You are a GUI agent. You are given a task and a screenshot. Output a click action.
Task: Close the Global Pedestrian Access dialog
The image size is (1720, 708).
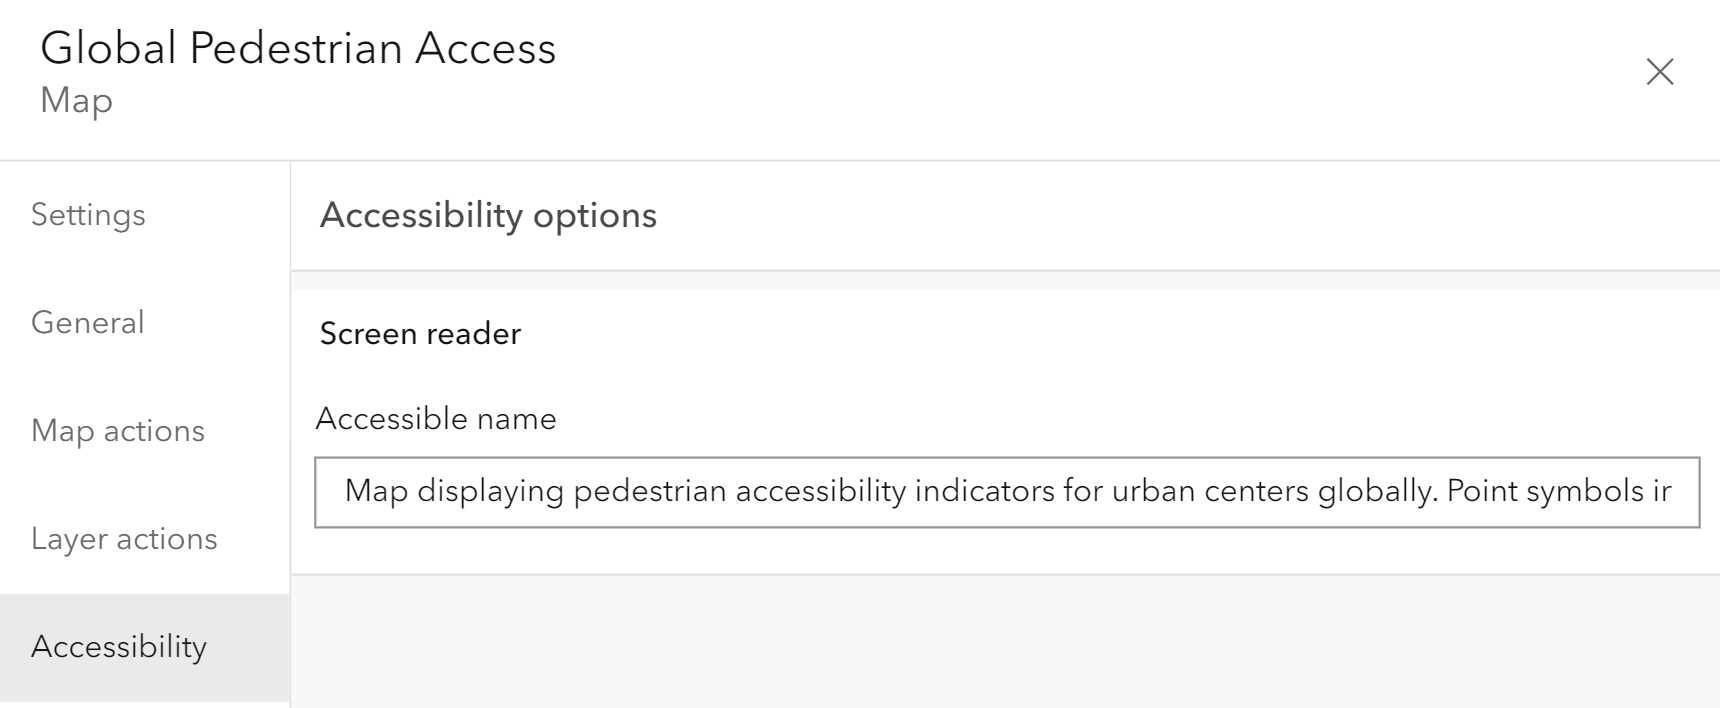pyautogui.click(x=1659, y=72)
